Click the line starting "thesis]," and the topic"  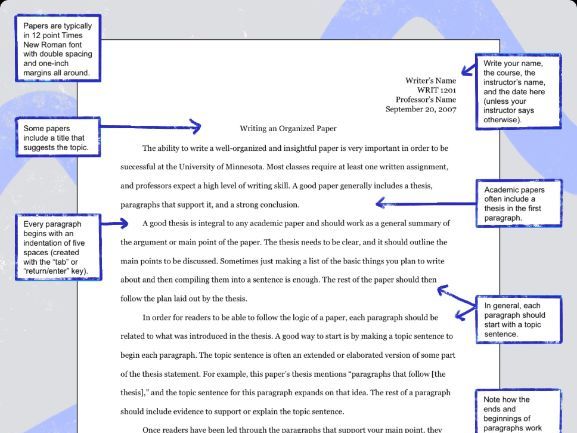(x=285, y=393)
